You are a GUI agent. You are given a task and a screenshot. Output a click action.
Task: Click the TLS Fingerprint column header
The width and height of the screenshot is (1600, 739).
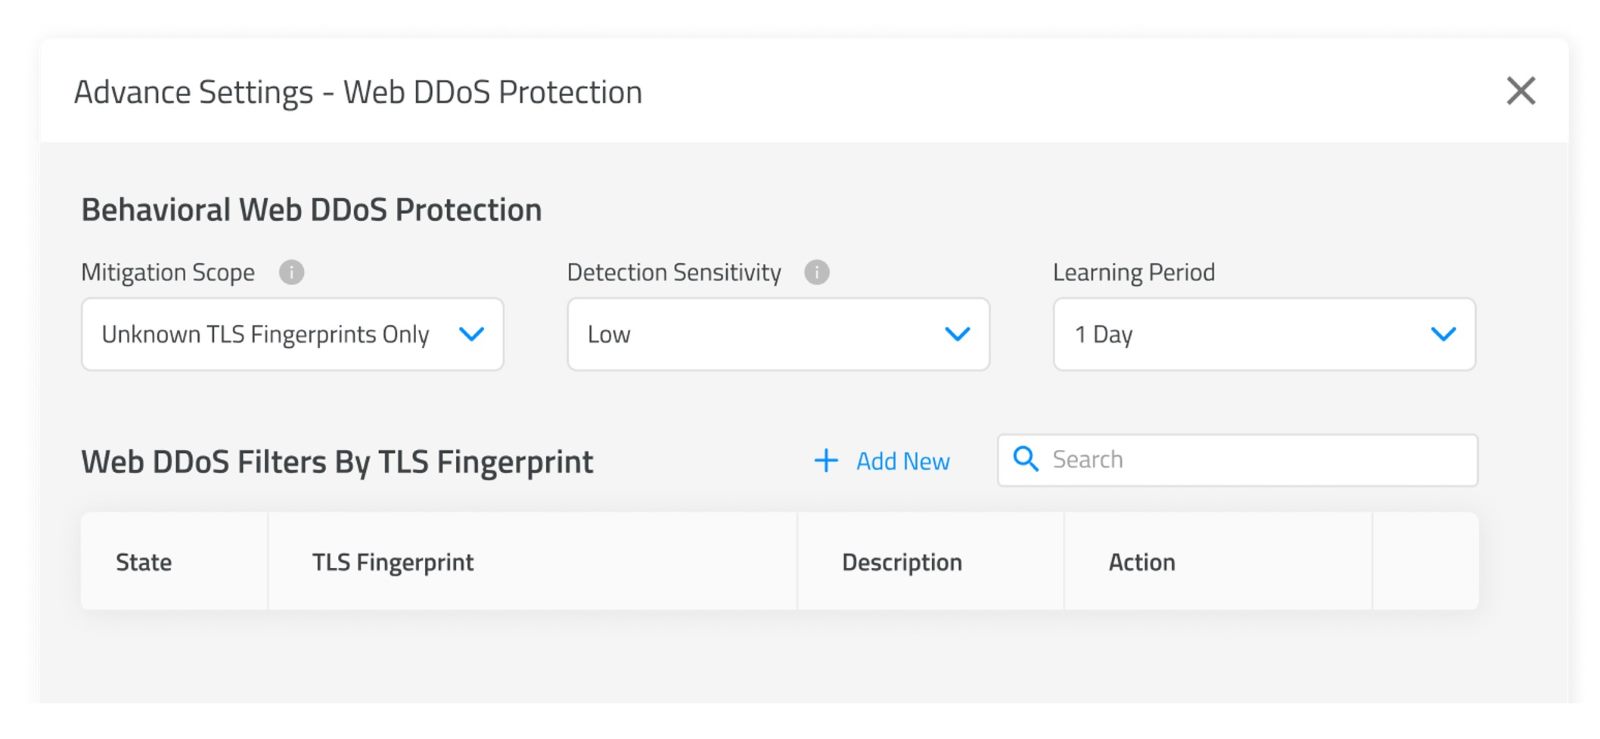pyautogui.click(x=393, y=562)
